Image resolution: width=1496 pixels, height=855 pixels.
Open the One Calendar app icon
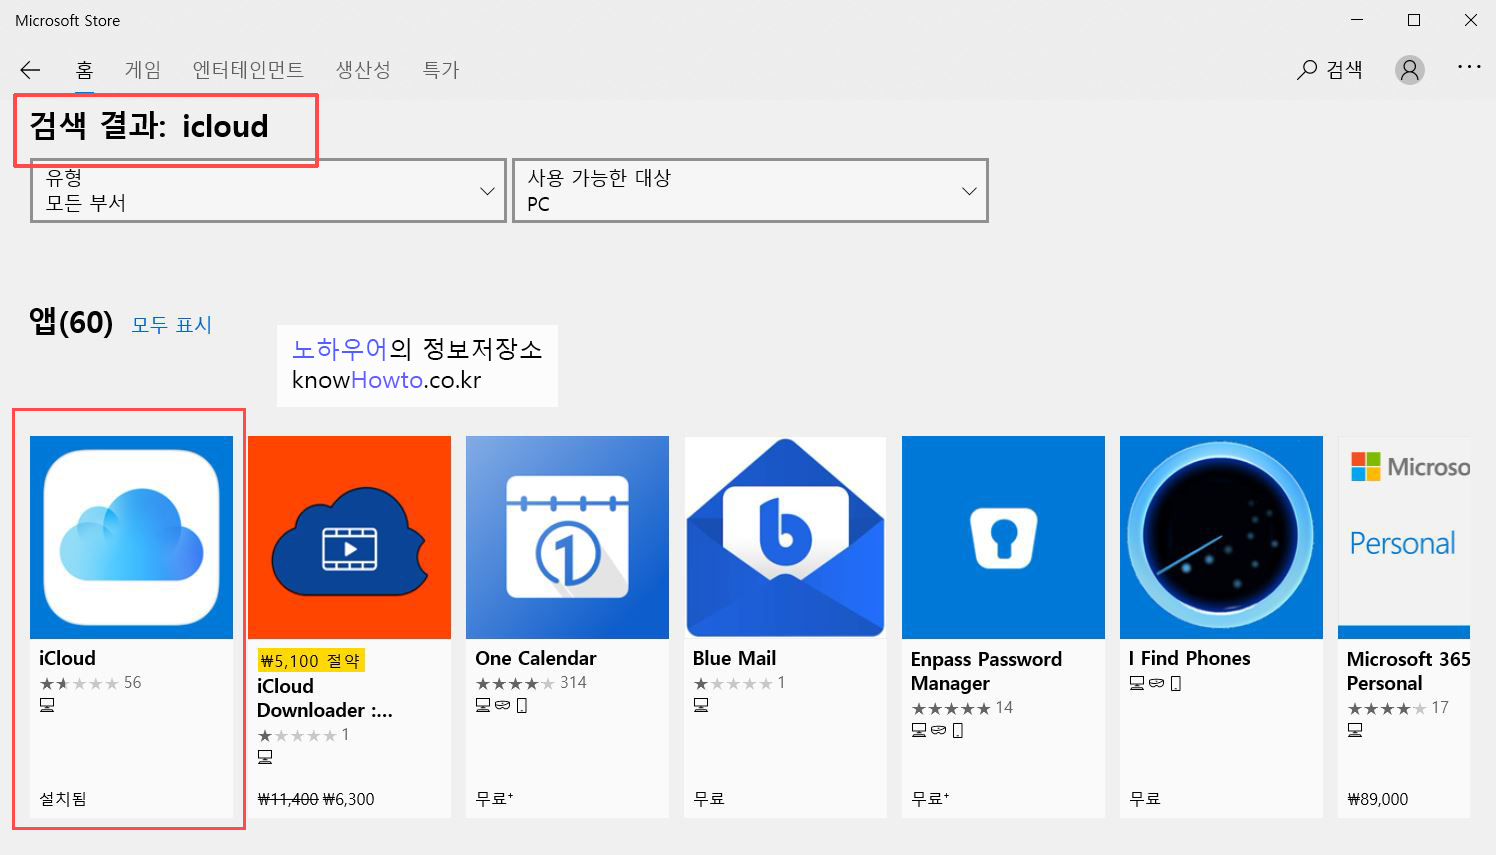pyautogui.click(x=567, y=537)
